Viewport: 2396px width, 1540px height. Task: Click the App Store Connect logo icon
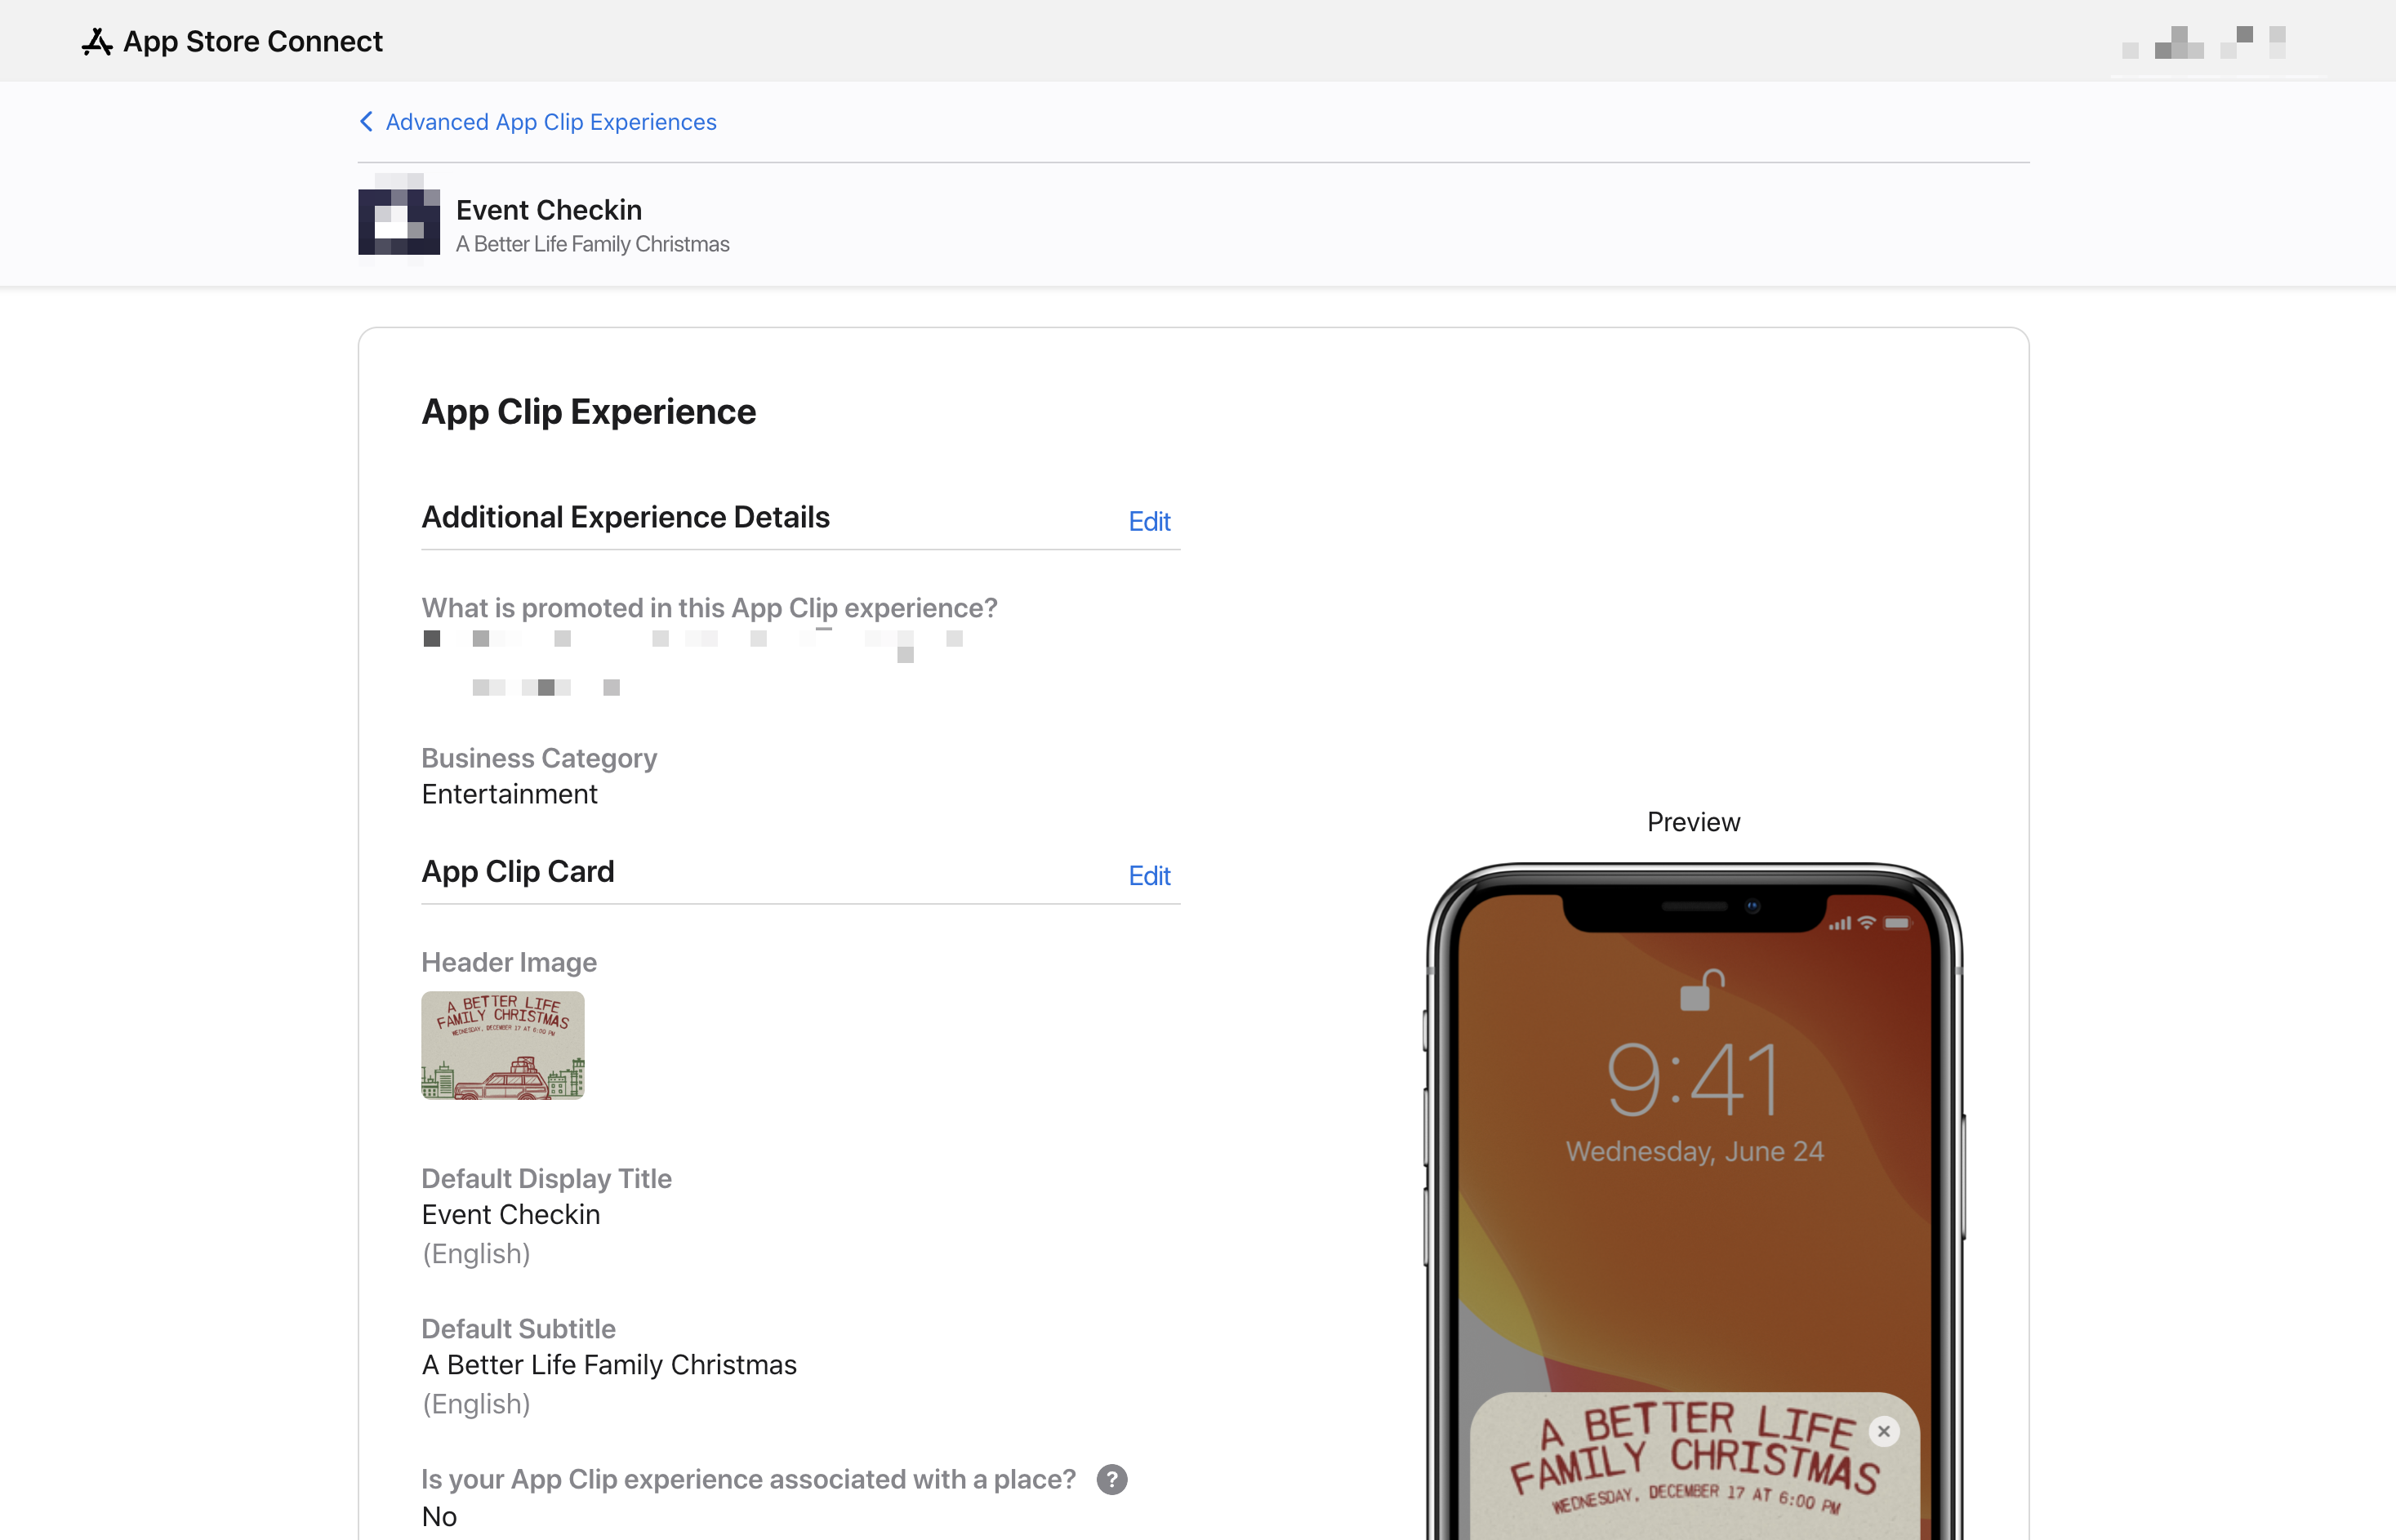pos(97,41)
